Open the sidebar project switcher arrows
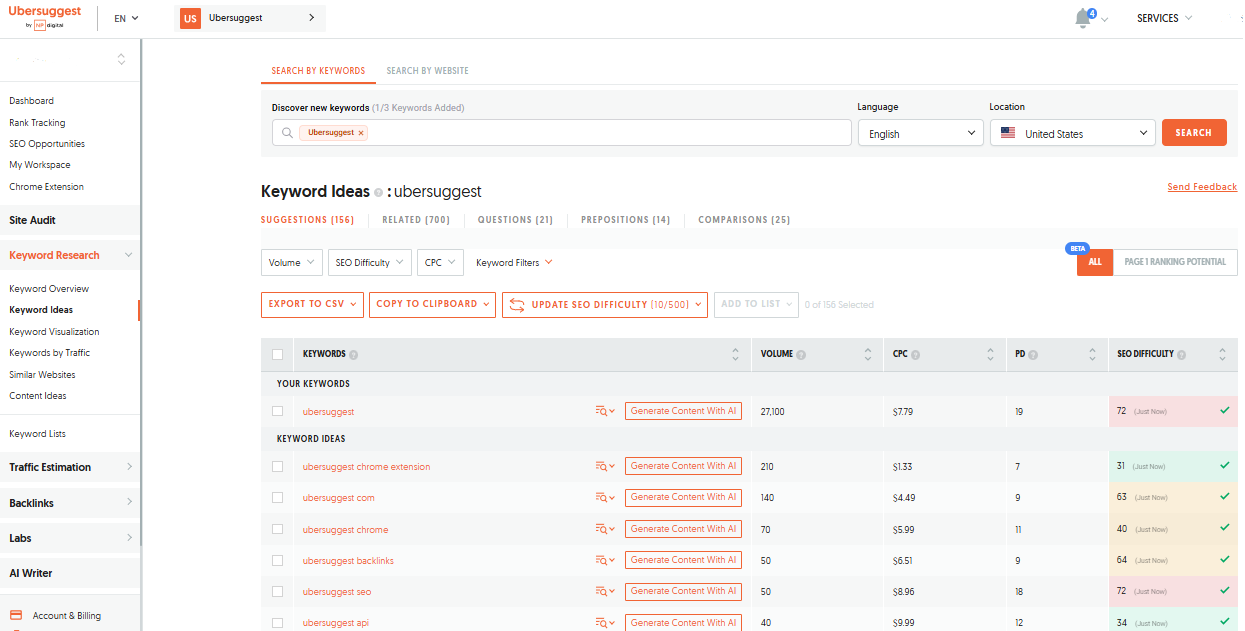Image resolution: width=1245 pixels, height=631 pixels. 121,59
